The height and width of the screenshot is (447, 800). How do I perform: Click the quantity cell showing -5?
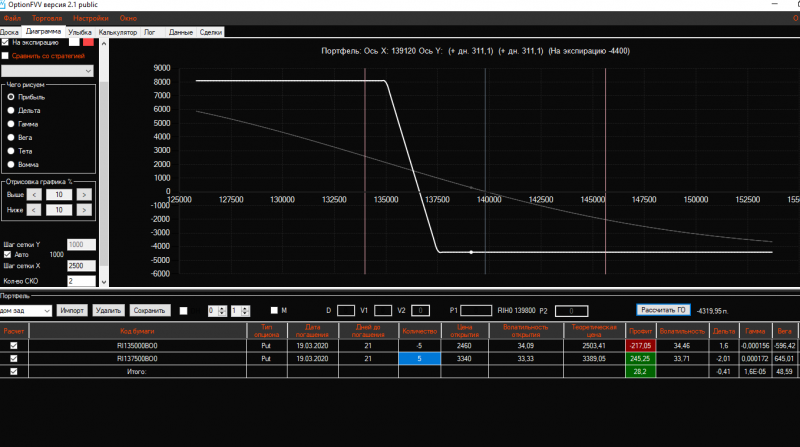coord(419,345)
